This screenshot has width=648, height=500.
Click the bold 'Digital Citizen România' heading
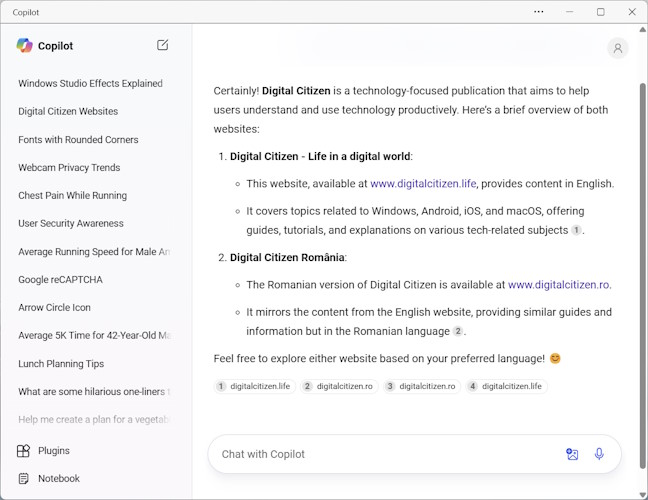point(287,257)
